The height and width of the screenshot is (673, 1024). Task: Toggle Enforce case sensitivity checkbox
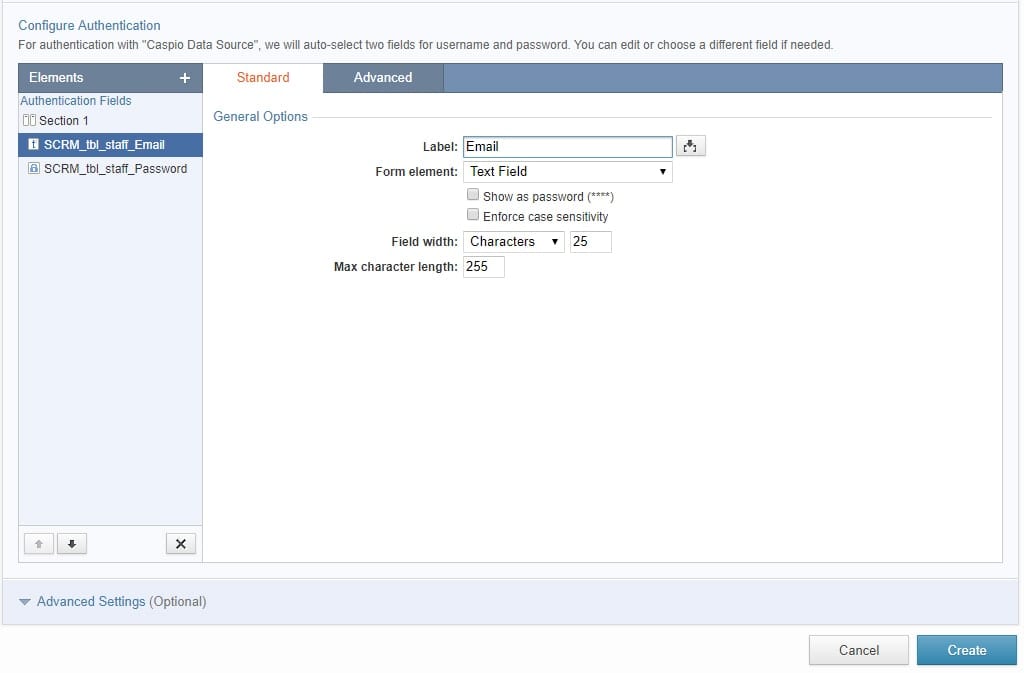[x=473, y=215]
